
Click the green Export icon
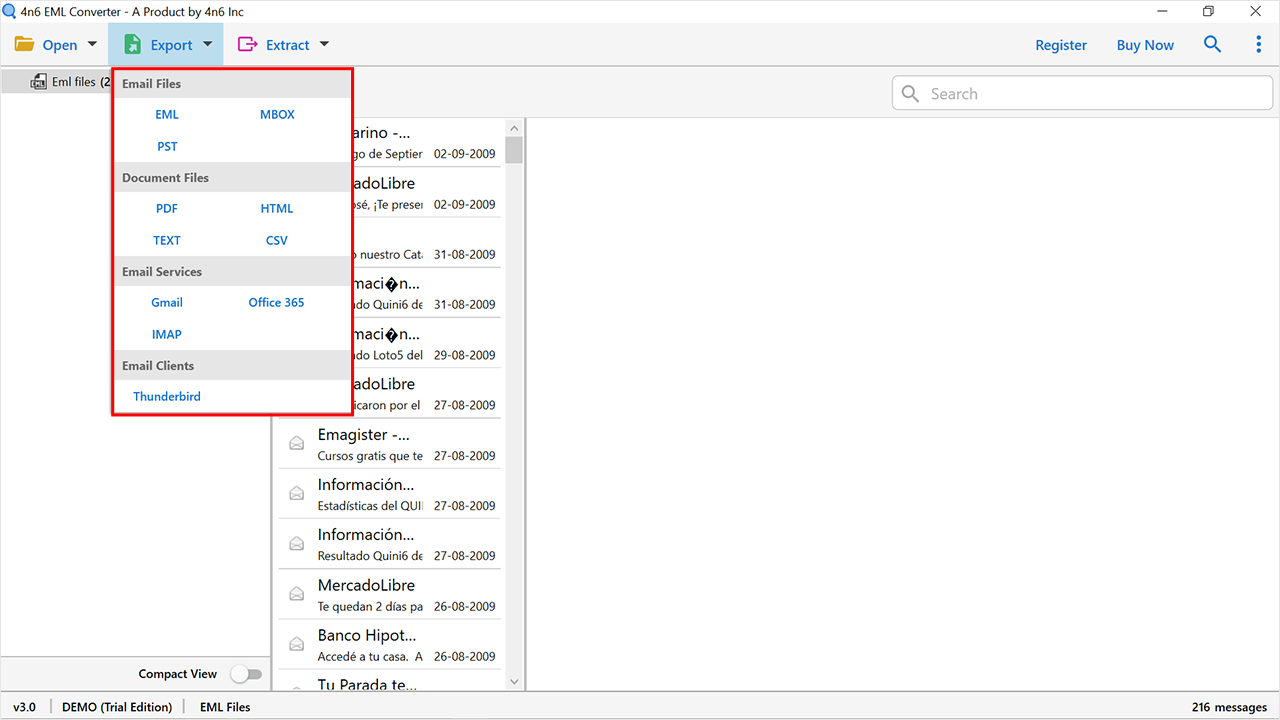pos(133,44)
